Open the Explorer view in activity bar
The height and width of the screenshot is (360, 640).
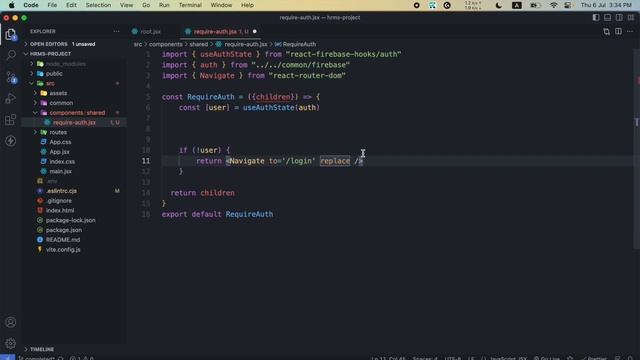[x=11, y=35]
